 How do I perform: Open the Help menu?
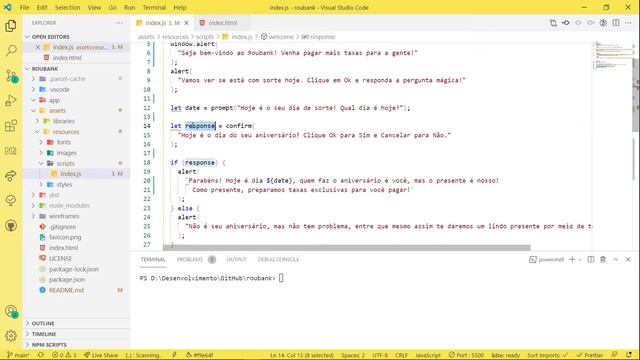pyautogui.click(x=180, y=7)
